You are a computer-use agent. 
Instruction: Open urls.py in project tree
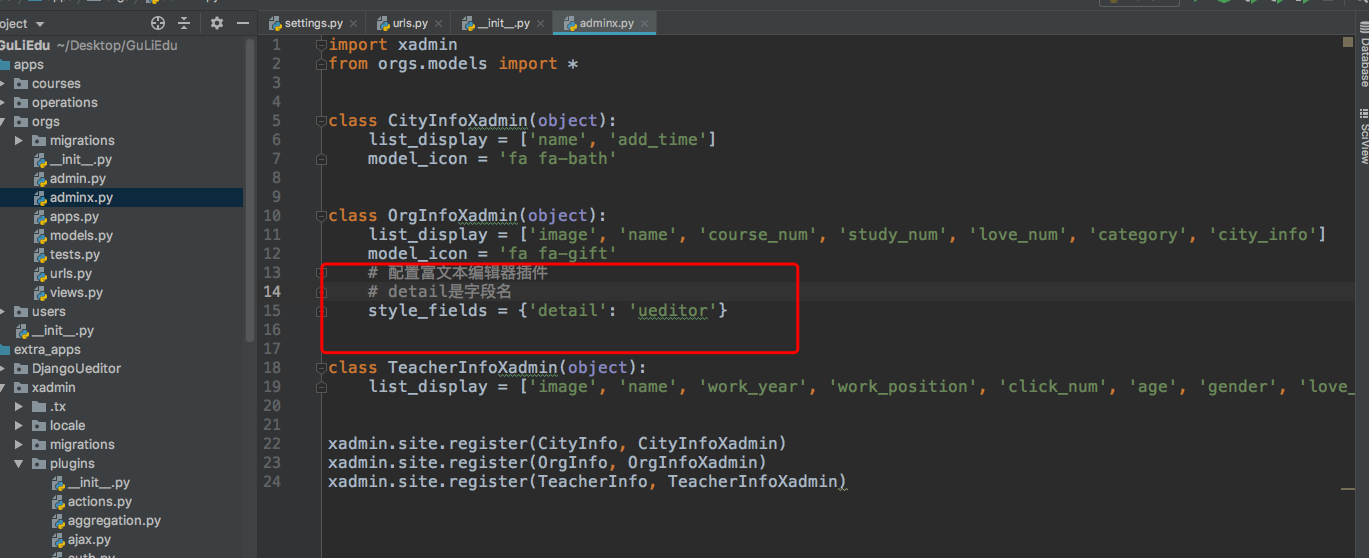pyautogui.click(x=71, y=273)
